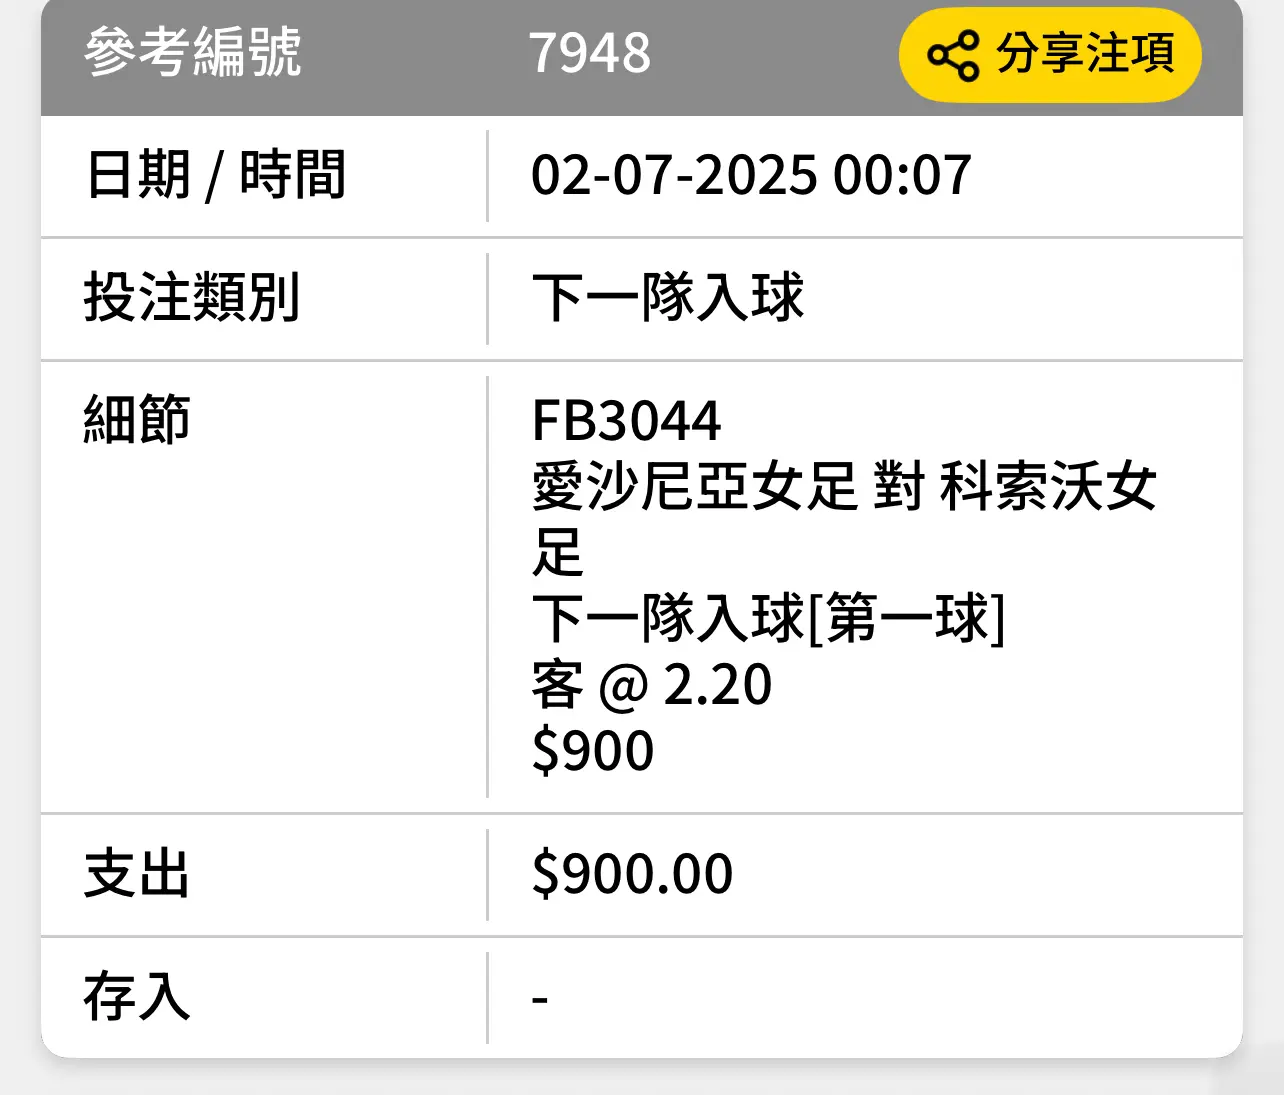Image resolution: width=1284 pixels, height=1095 pixels.
Task: Click the 存入 row label
Action: tap(137, 997)
